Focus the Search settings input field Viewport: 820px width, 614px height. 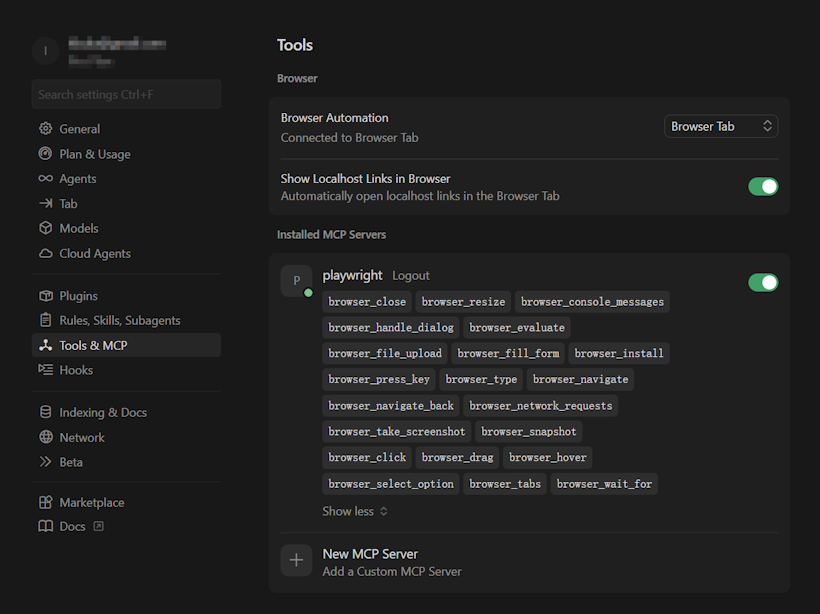pyautogui.click(x=126, y=94)
